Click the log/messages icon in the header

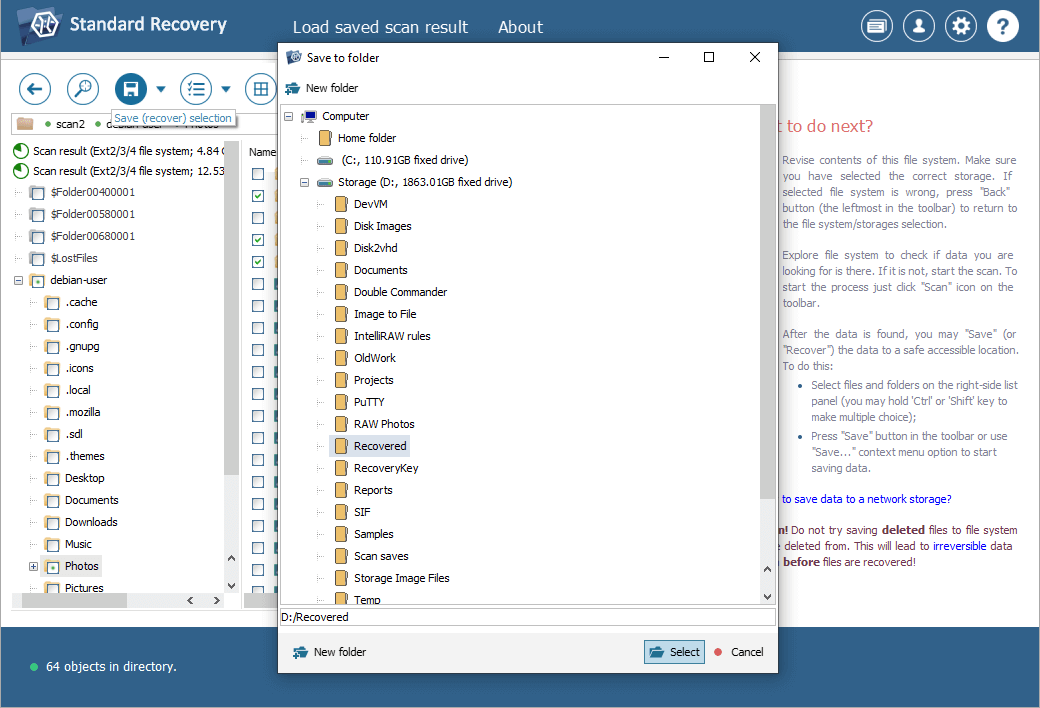point(877,27)
